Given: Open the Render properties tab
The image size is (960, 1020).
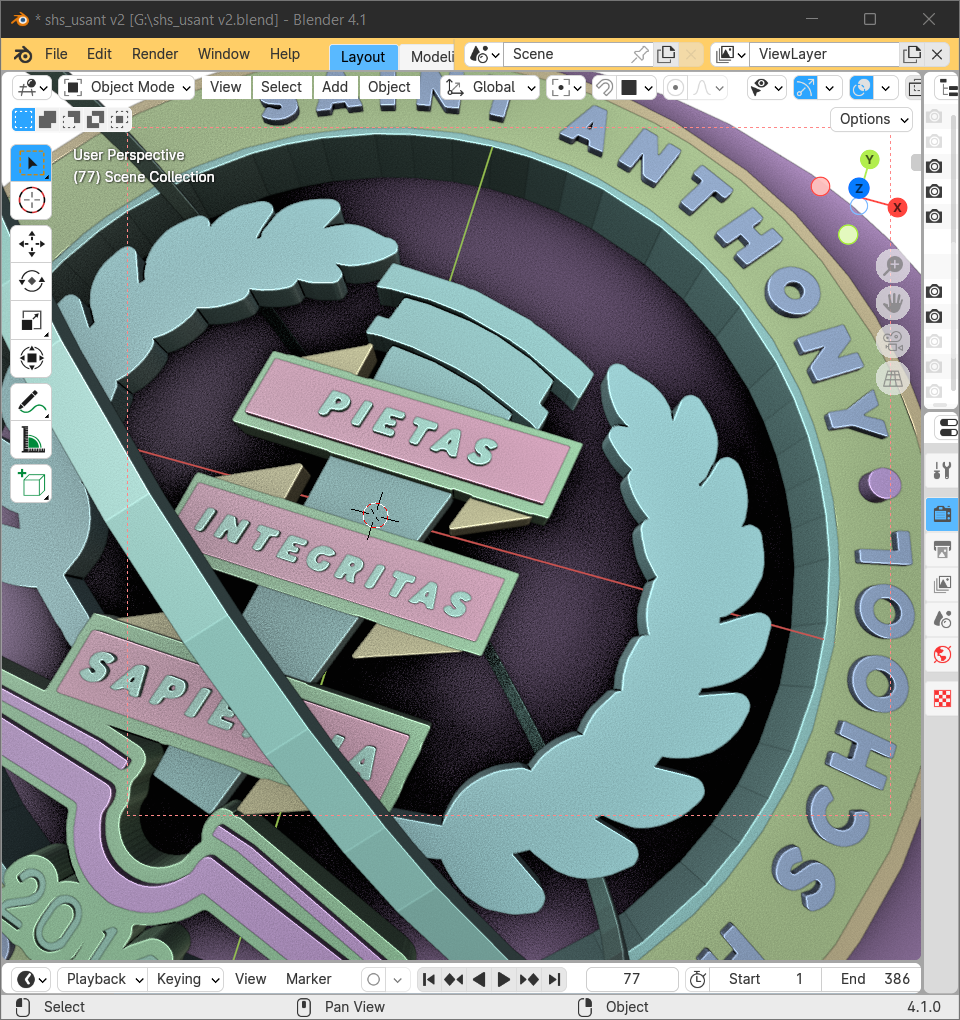Looking at the screenshot, I should (942, 514).
